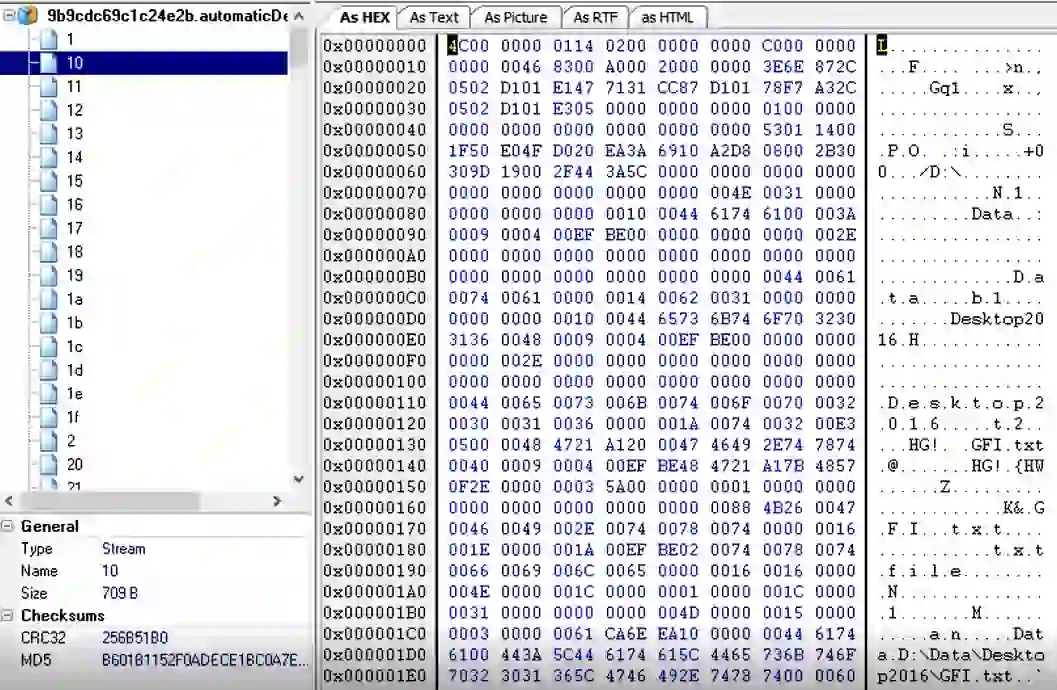
Task: Switch to the As Text tab
Action: [x=434, y=17]
